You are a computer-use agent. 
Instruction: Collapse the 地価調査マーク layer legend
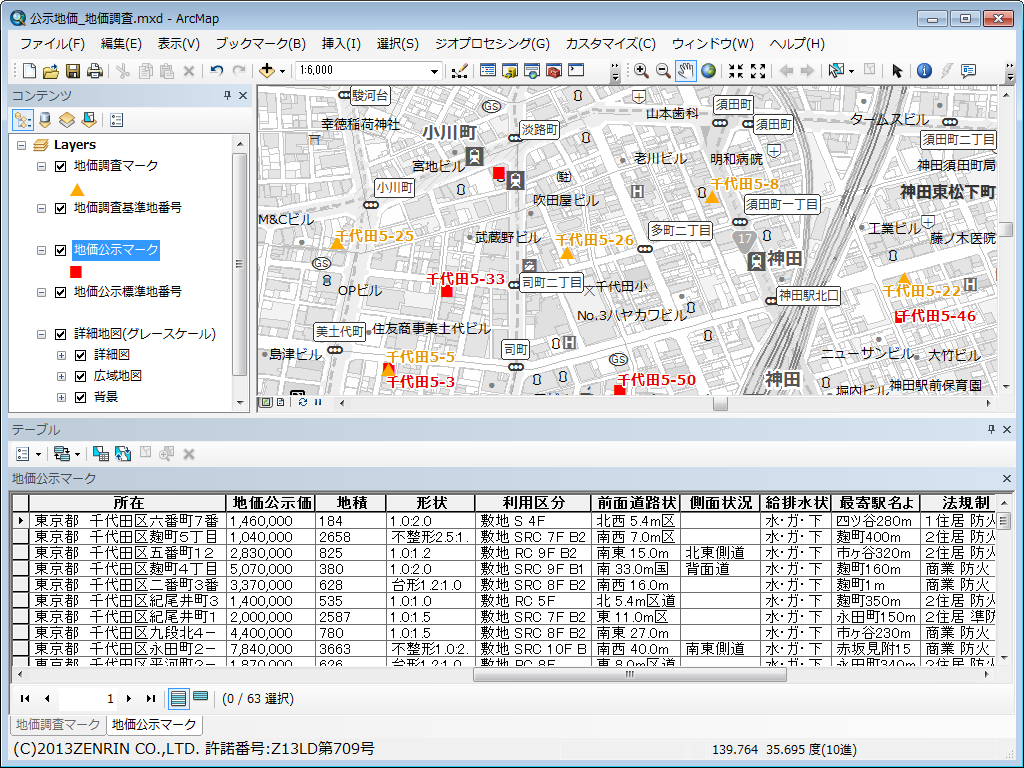point(41,167)
